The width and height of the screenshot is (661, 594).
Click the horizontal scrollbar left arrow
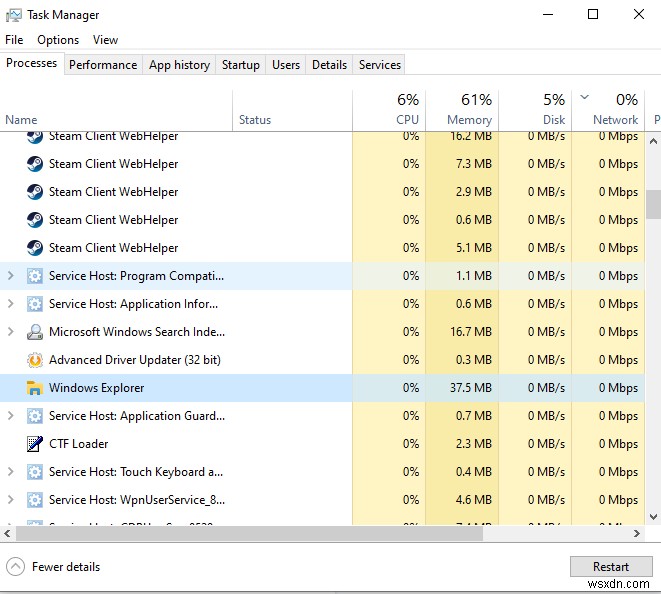point(7,534)
